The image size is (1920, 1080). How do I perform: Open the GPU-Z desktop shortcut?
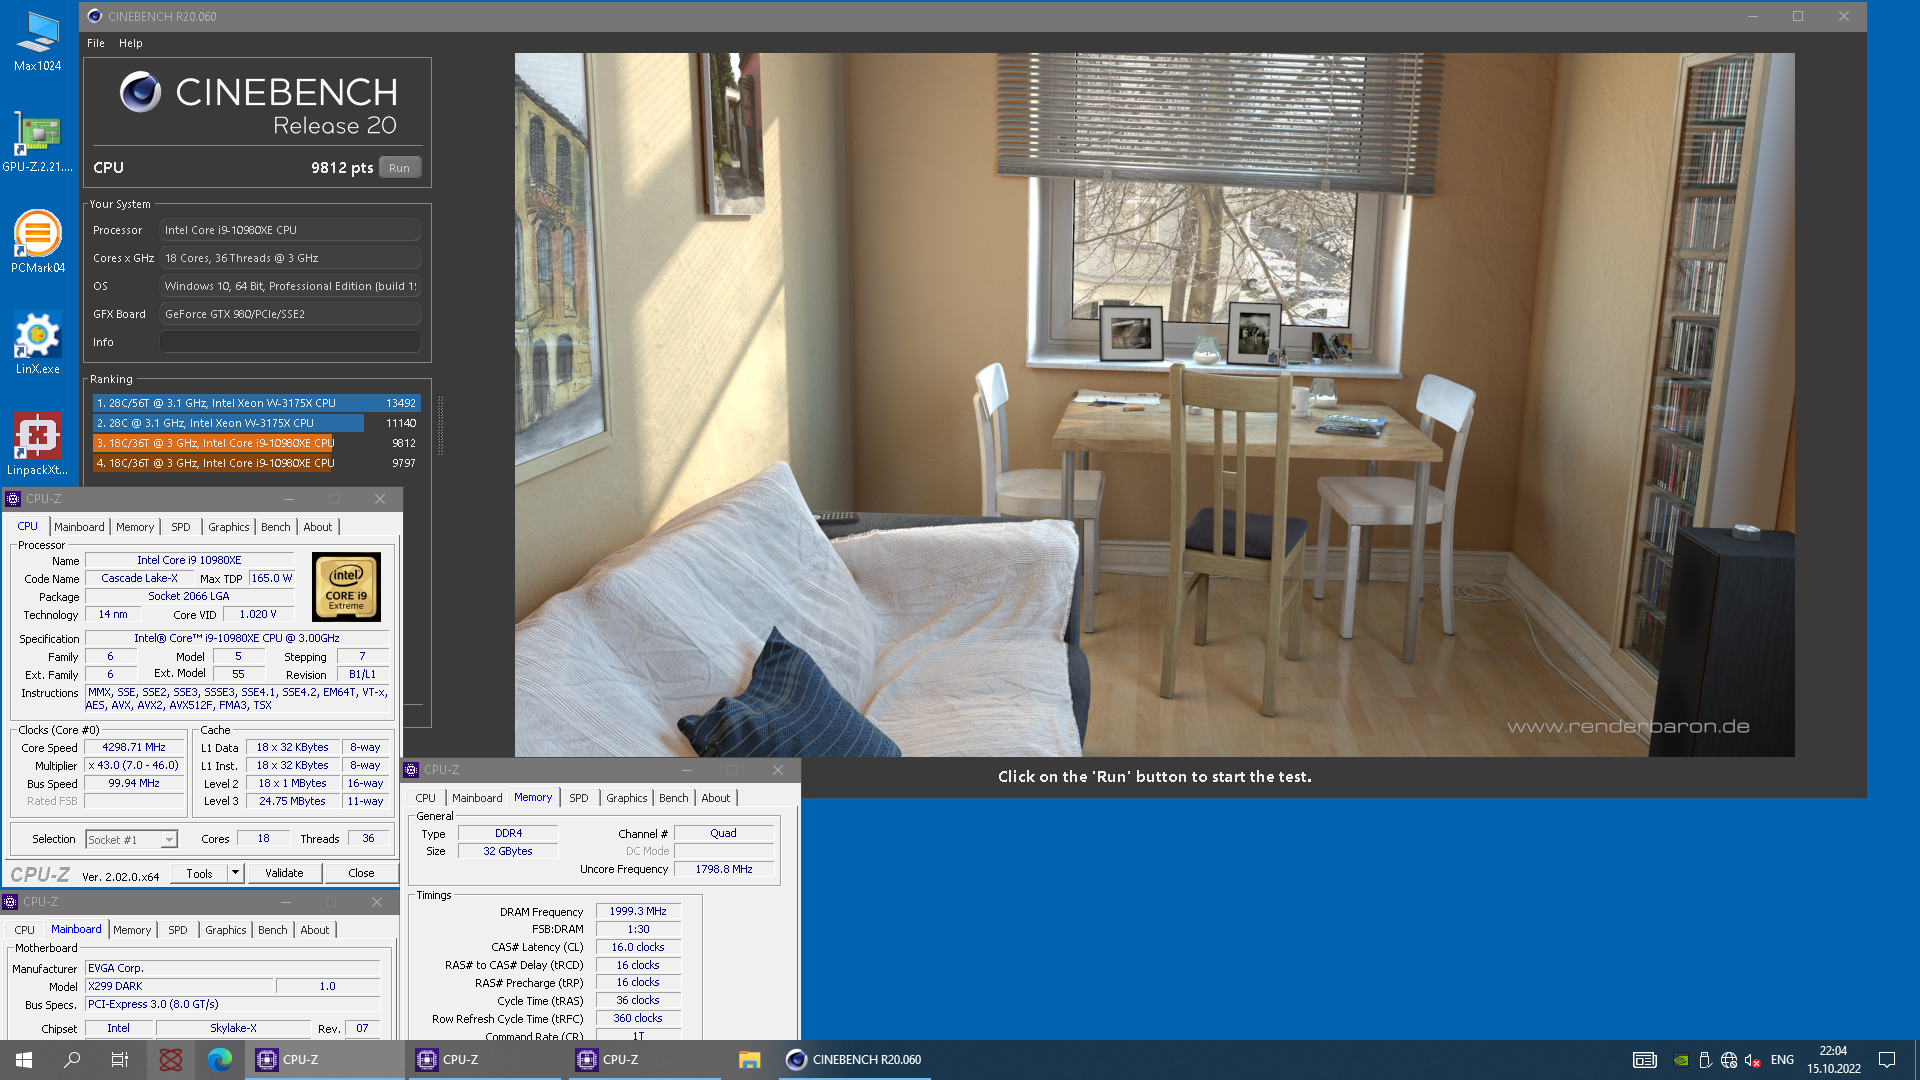[x=37, y=141]
